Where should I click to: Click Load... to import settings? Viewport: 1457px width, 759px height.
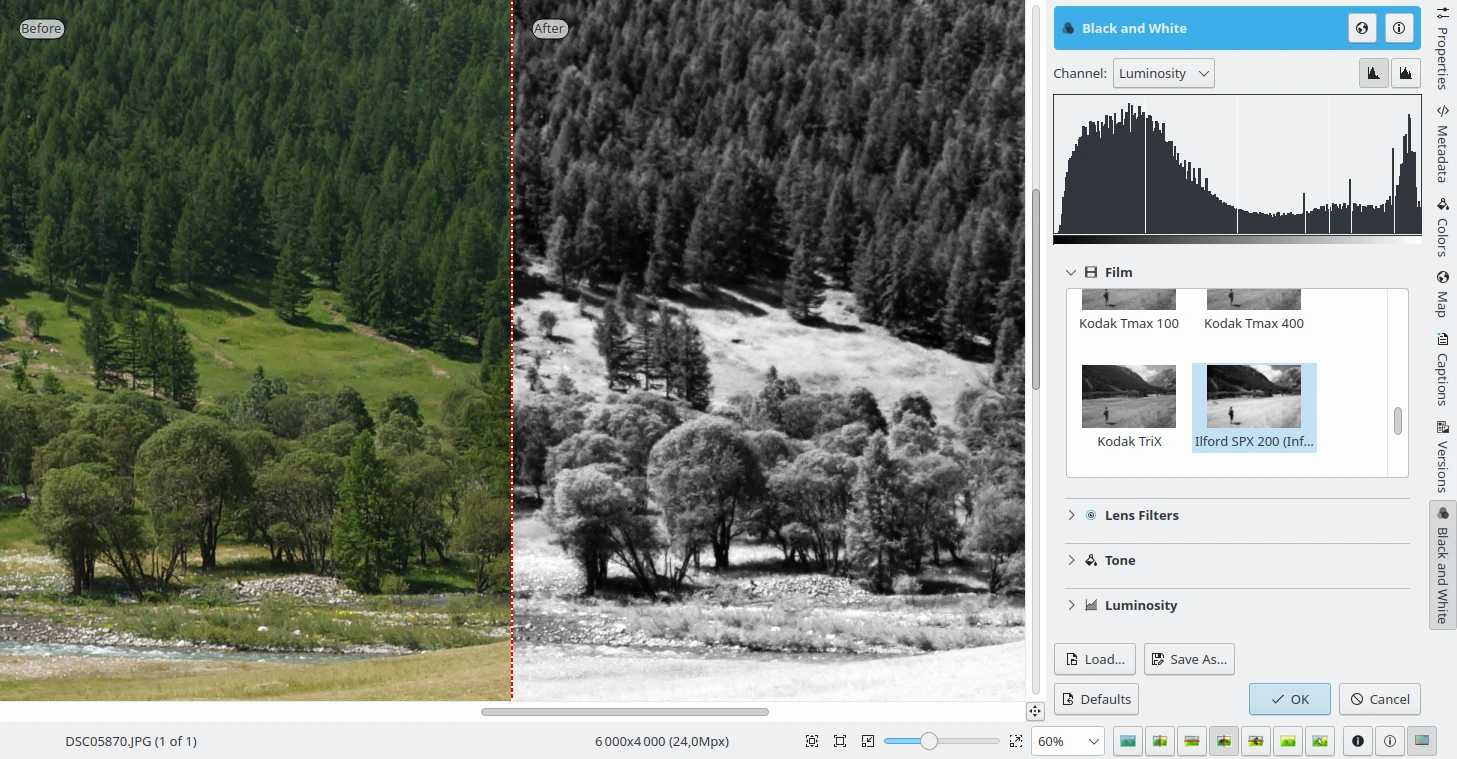pos(1094,659)
